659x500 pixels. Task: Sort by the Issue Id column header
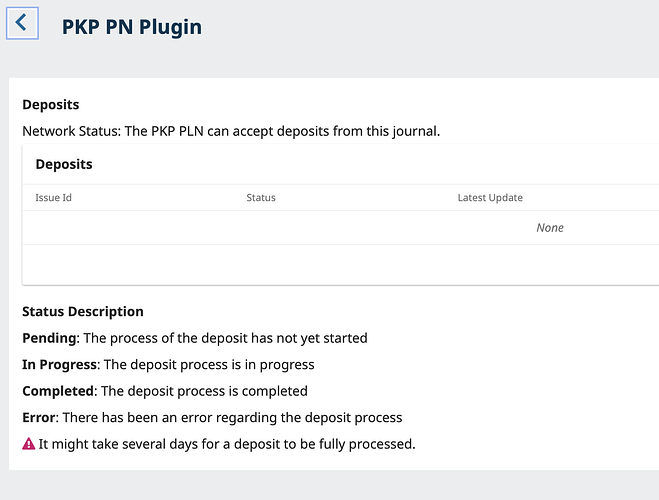[x=53, y=198]
